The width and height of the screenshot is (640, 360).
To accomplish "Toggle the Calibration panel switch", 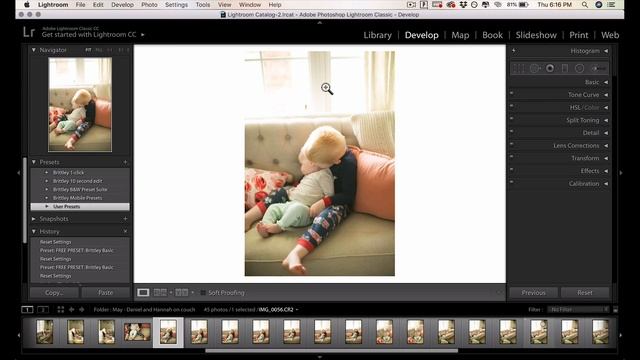I will (512, 182).
